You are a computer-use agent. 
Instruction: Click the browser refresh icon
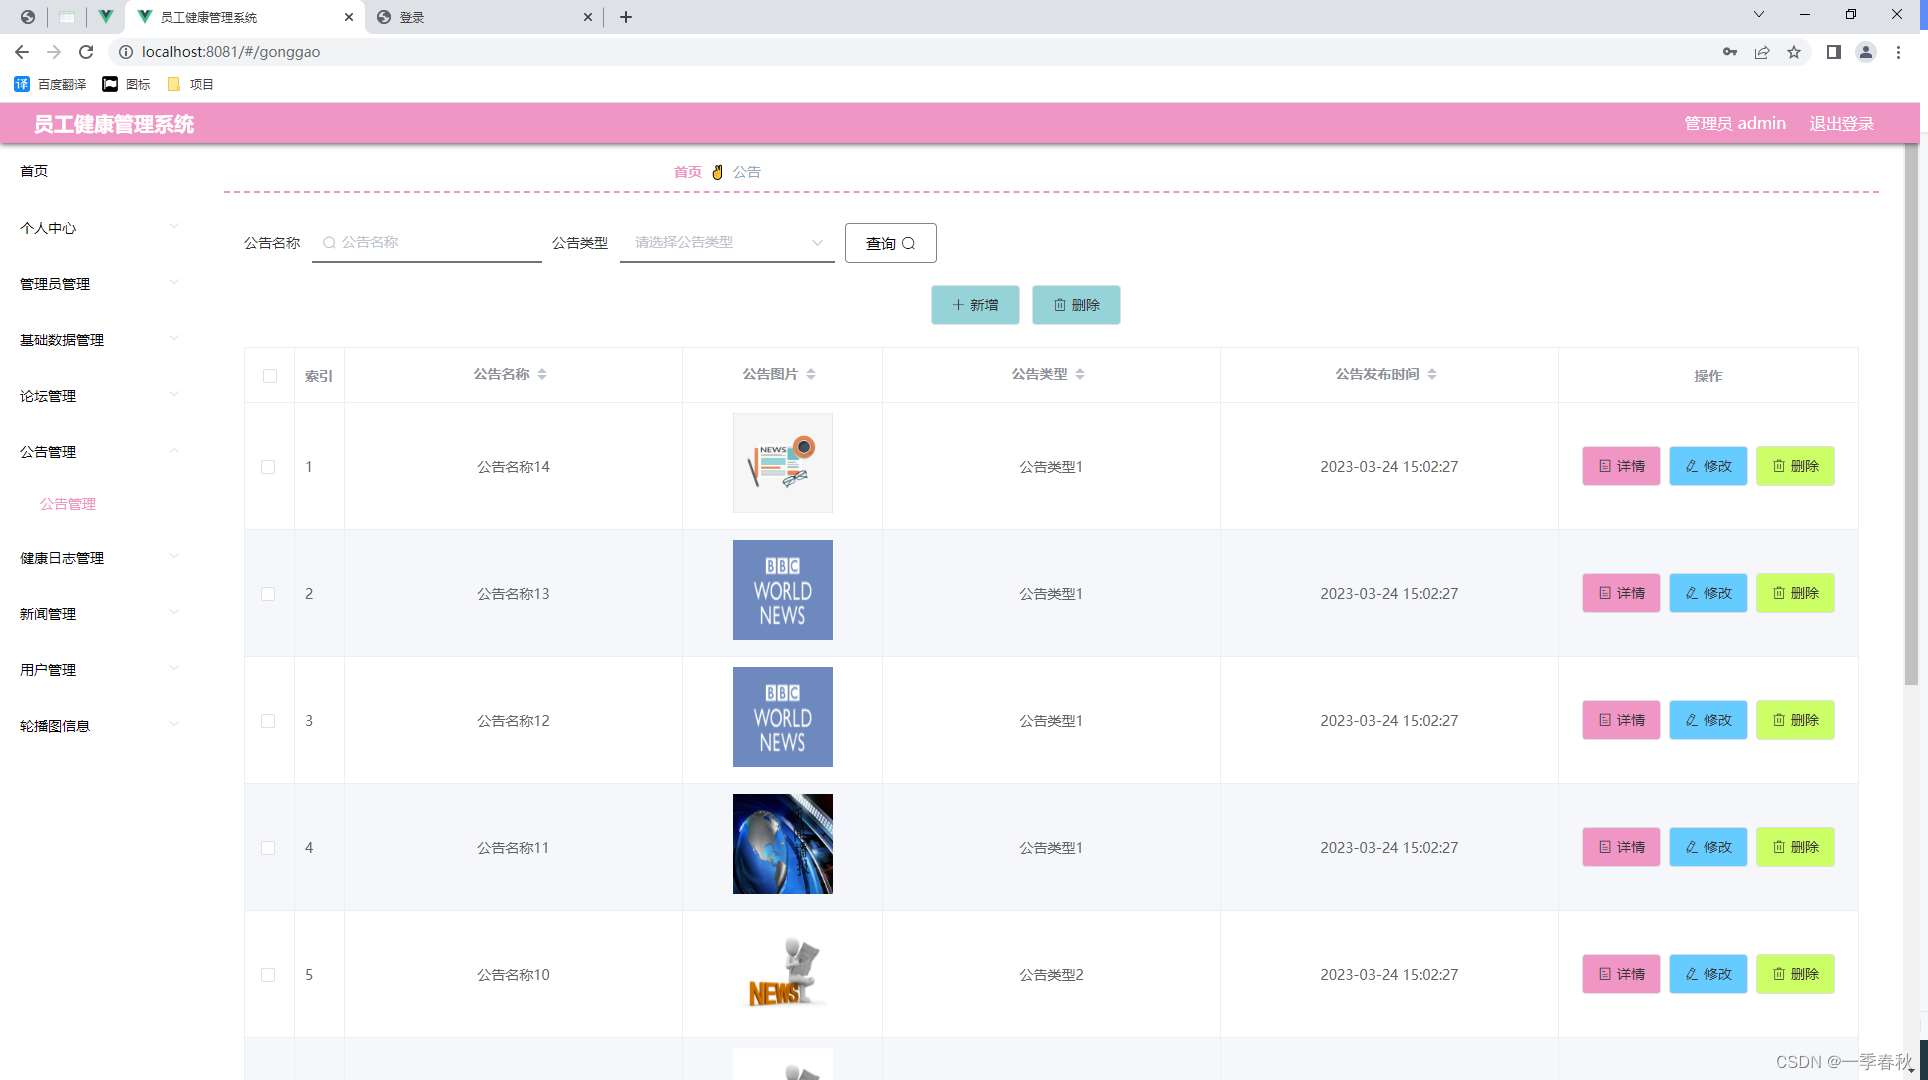[85, 51]
